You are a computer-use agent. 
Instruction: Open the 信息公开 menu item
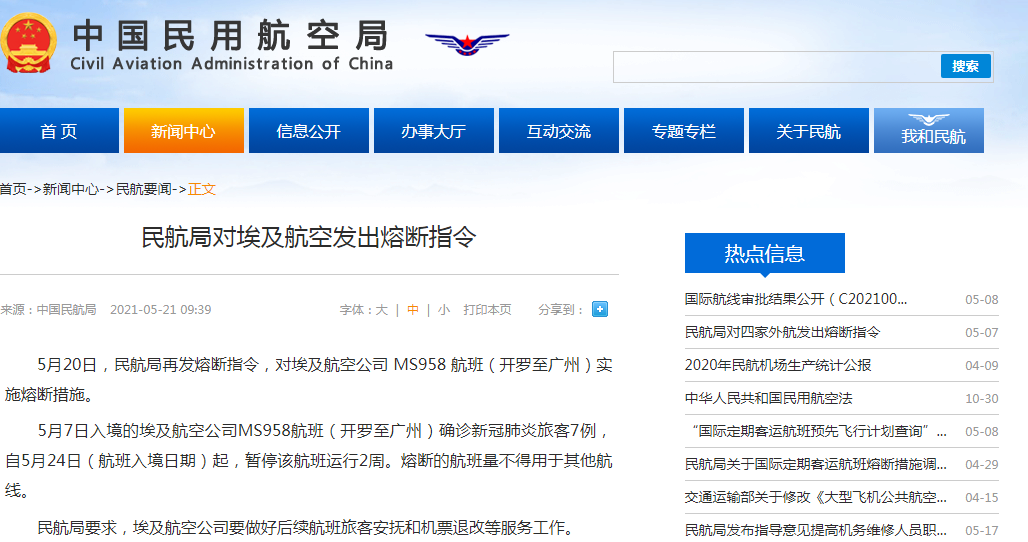tap(308, 131)
